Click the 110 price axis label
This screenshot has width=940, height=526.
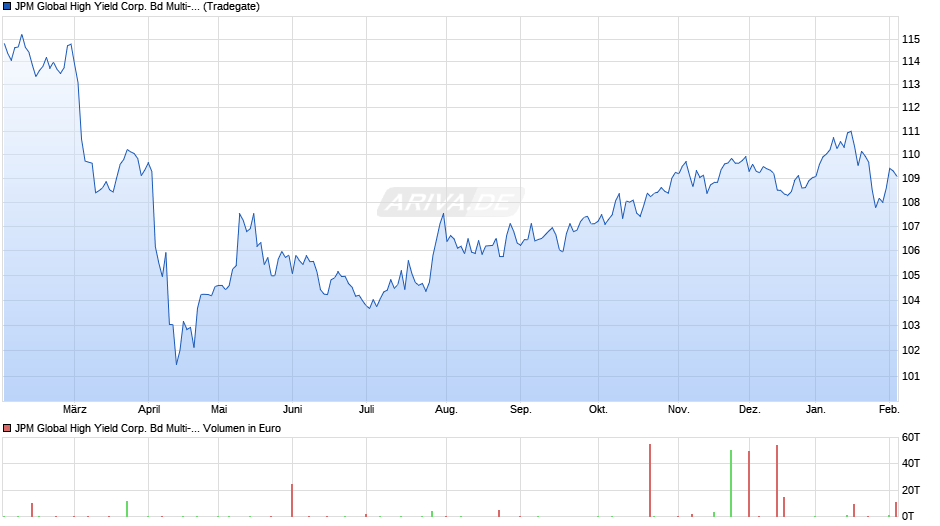[x=911, y=155]
